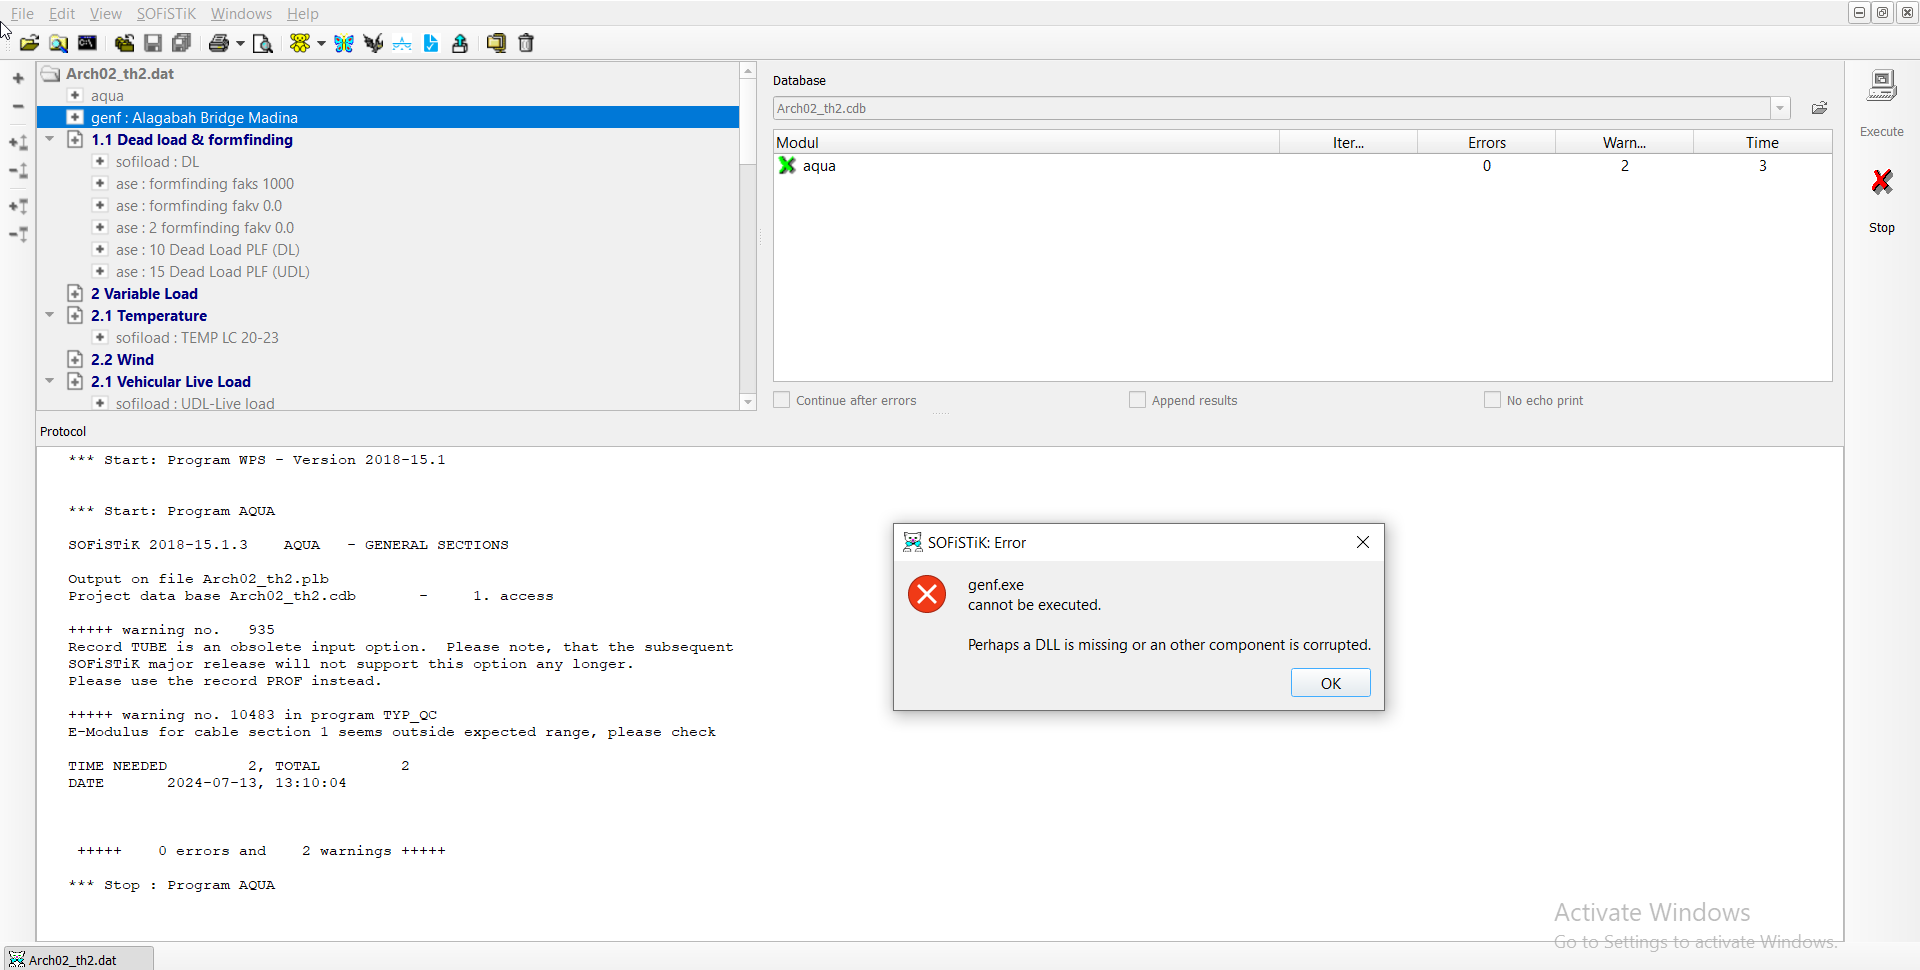This screenshot has height=970, width=1920.
Task: Tick the No echo print checkbox
Action: (1492, 400)
